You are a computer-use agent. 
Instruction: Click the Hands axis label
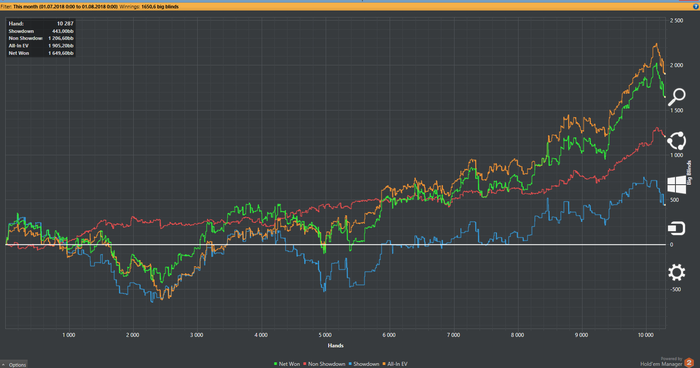336,345
